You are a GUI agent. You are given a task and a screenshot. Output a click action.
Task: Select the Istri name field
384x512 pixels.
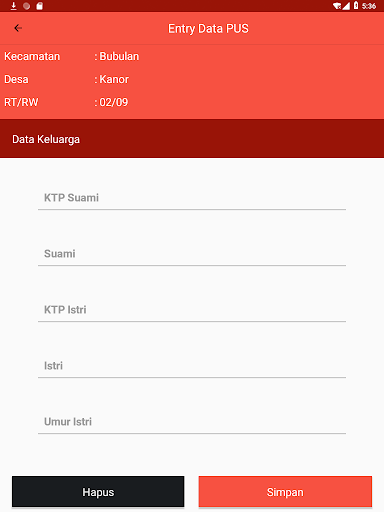click(x=192, y=366)
